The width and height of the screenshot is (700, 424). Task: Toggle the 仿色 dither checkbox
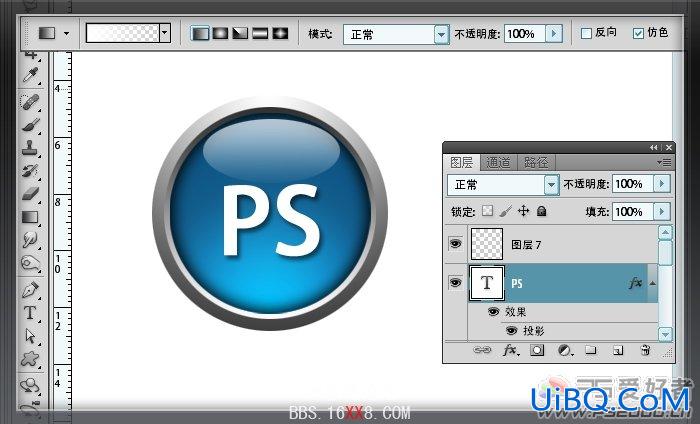[638, 33]
